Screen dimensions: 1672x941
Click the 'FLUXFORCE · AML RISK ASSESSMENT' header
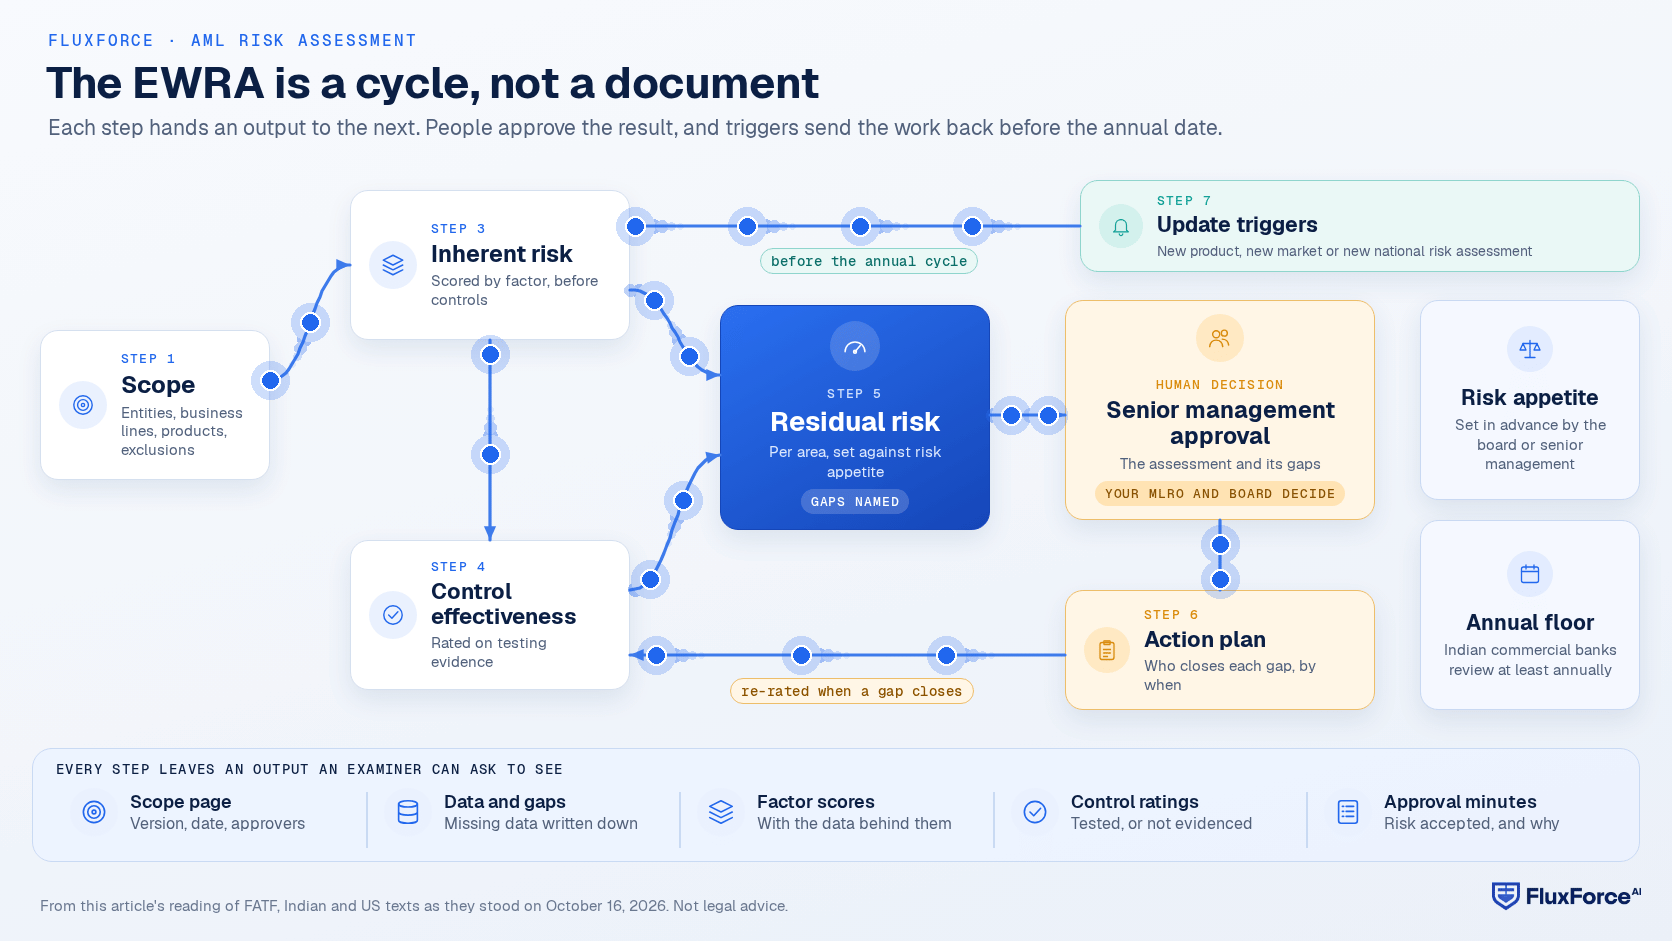point(232,41)
